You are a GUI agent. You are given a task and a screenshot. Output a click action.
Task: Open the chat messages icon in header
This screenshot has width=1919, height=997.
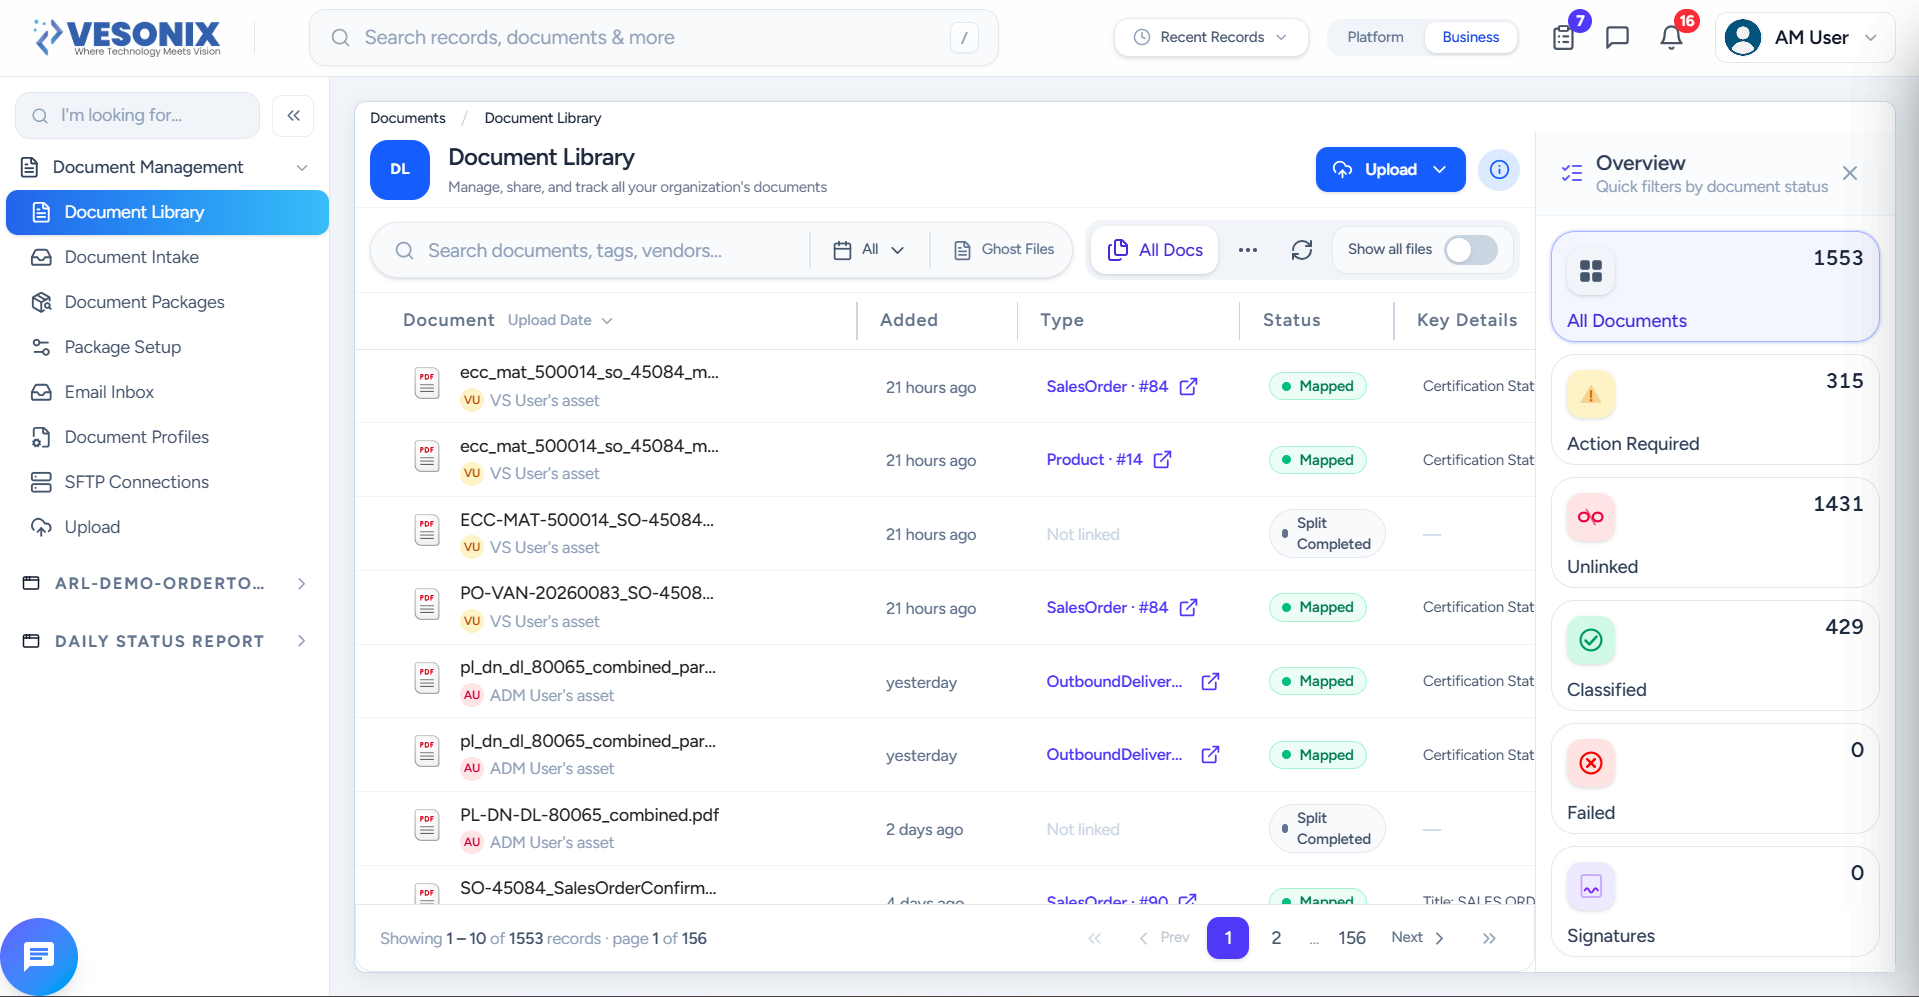(1617, 38)
